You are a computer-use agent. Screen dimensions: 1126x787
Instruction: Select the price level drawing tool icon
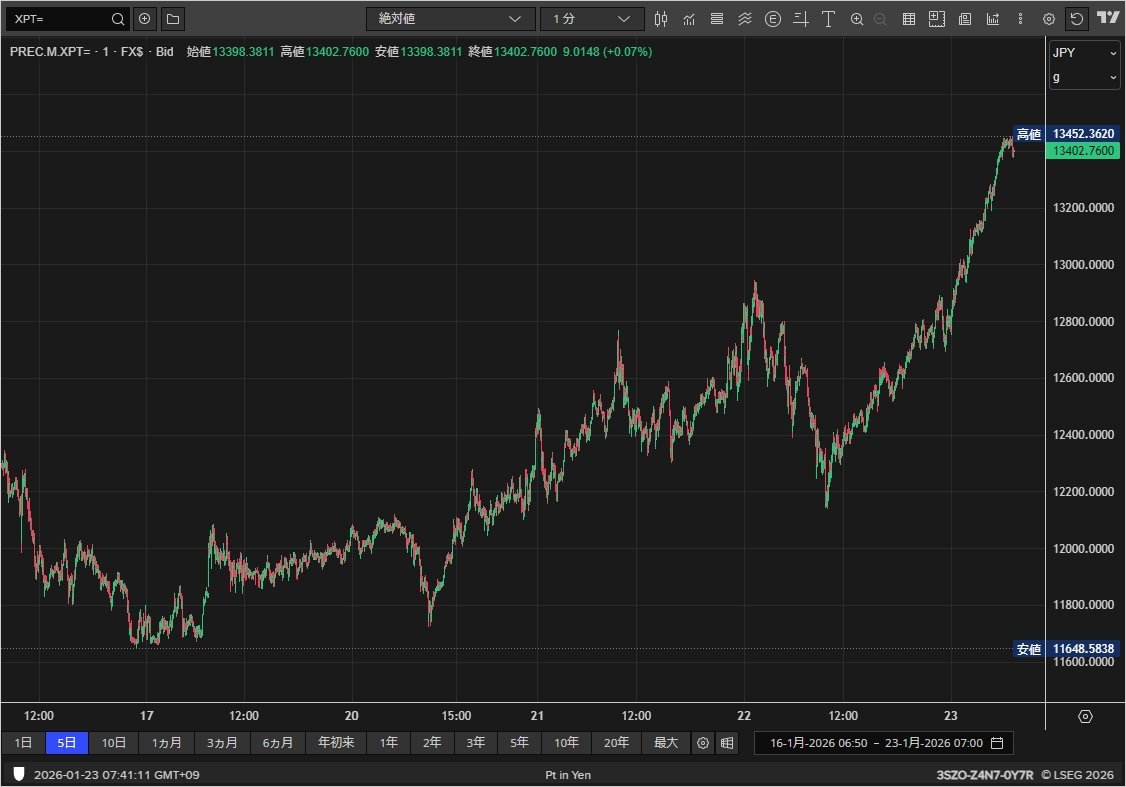pos(801,19)
